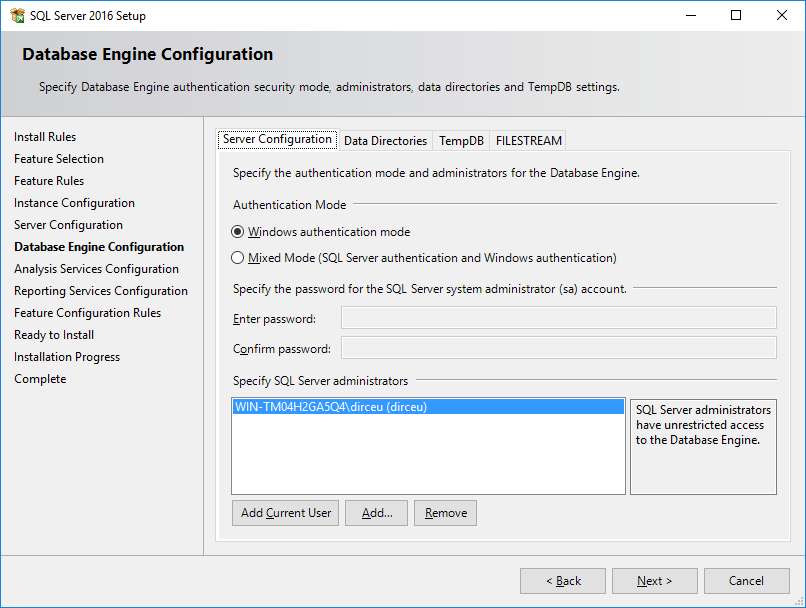Click the SQL Server Setup title bar icon
Viewport: 806px width, 608px height.
point(17,15)
